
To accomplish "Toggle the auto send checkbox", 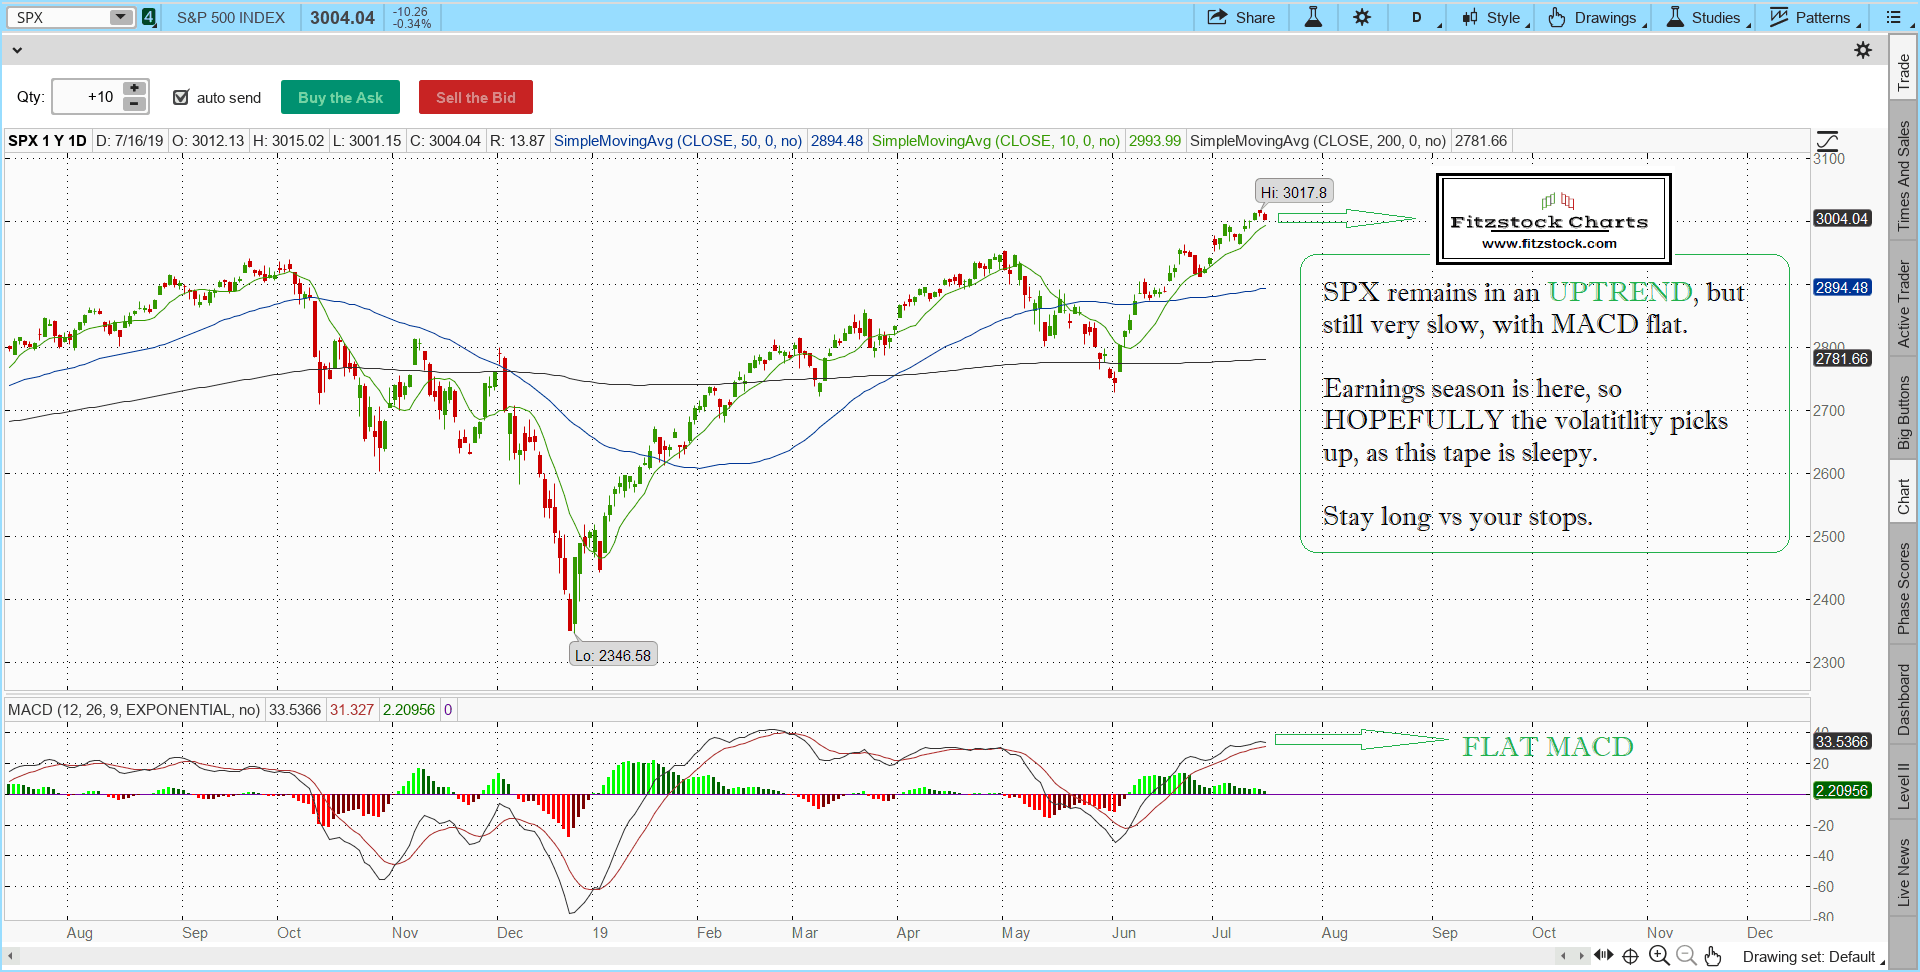I will tap(181, 97).
